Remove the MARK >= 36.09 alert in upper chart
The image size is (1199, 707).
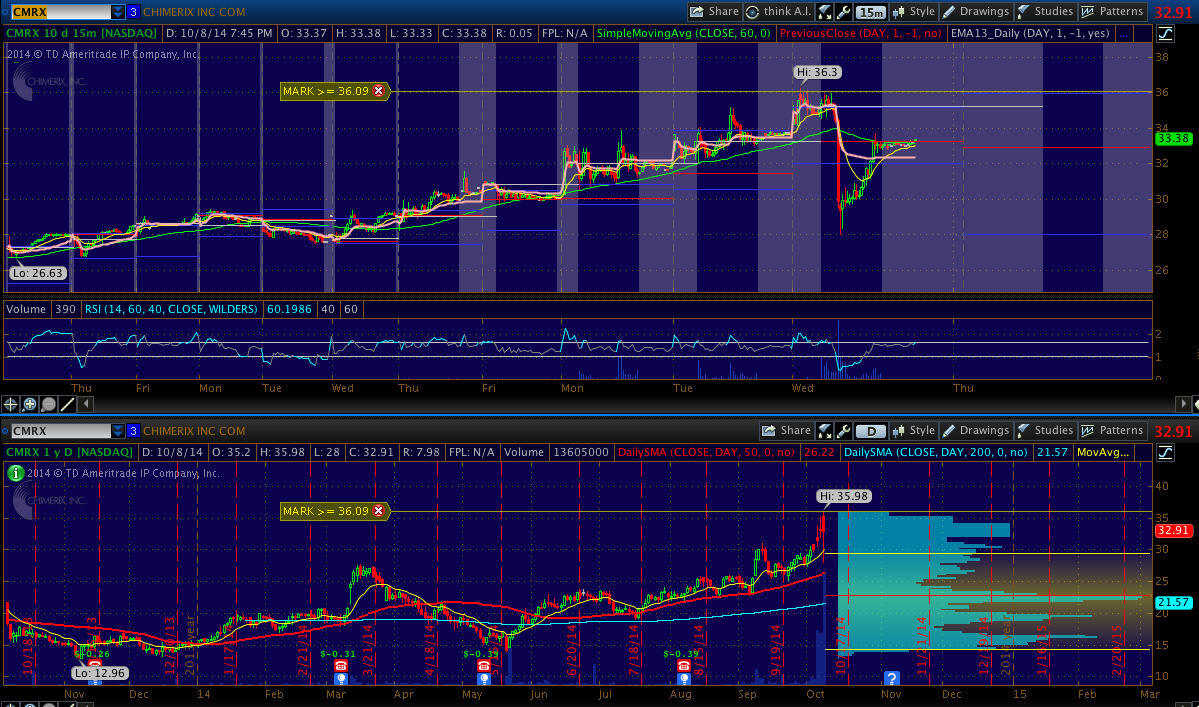click(379, 91)
